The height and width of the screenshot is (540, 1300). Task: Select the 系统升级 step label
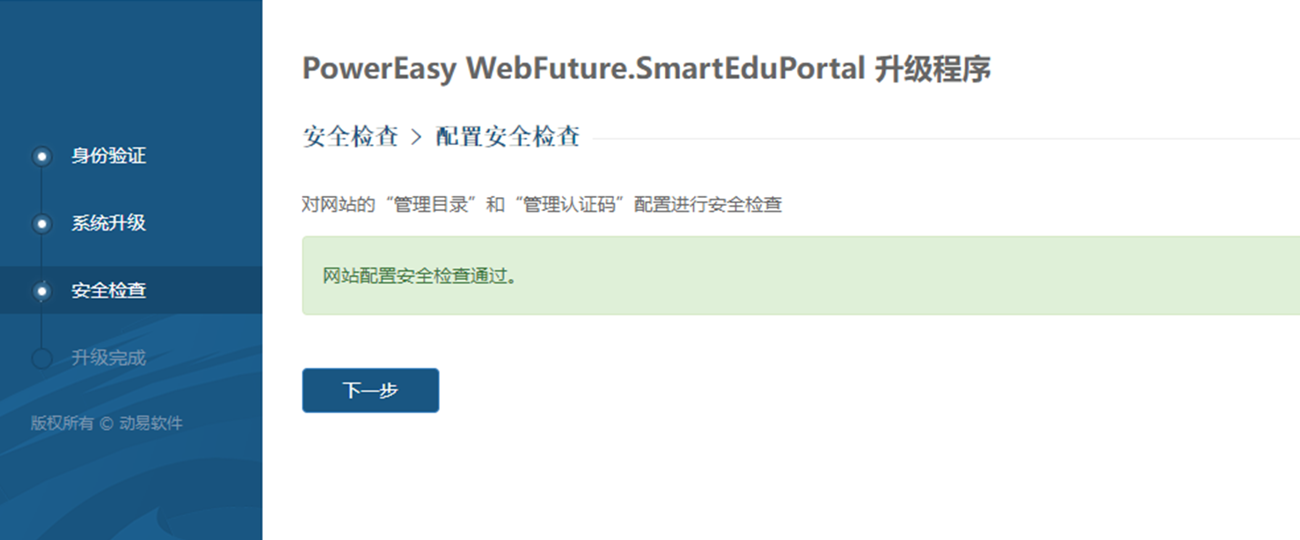click(x=108, y=224)
